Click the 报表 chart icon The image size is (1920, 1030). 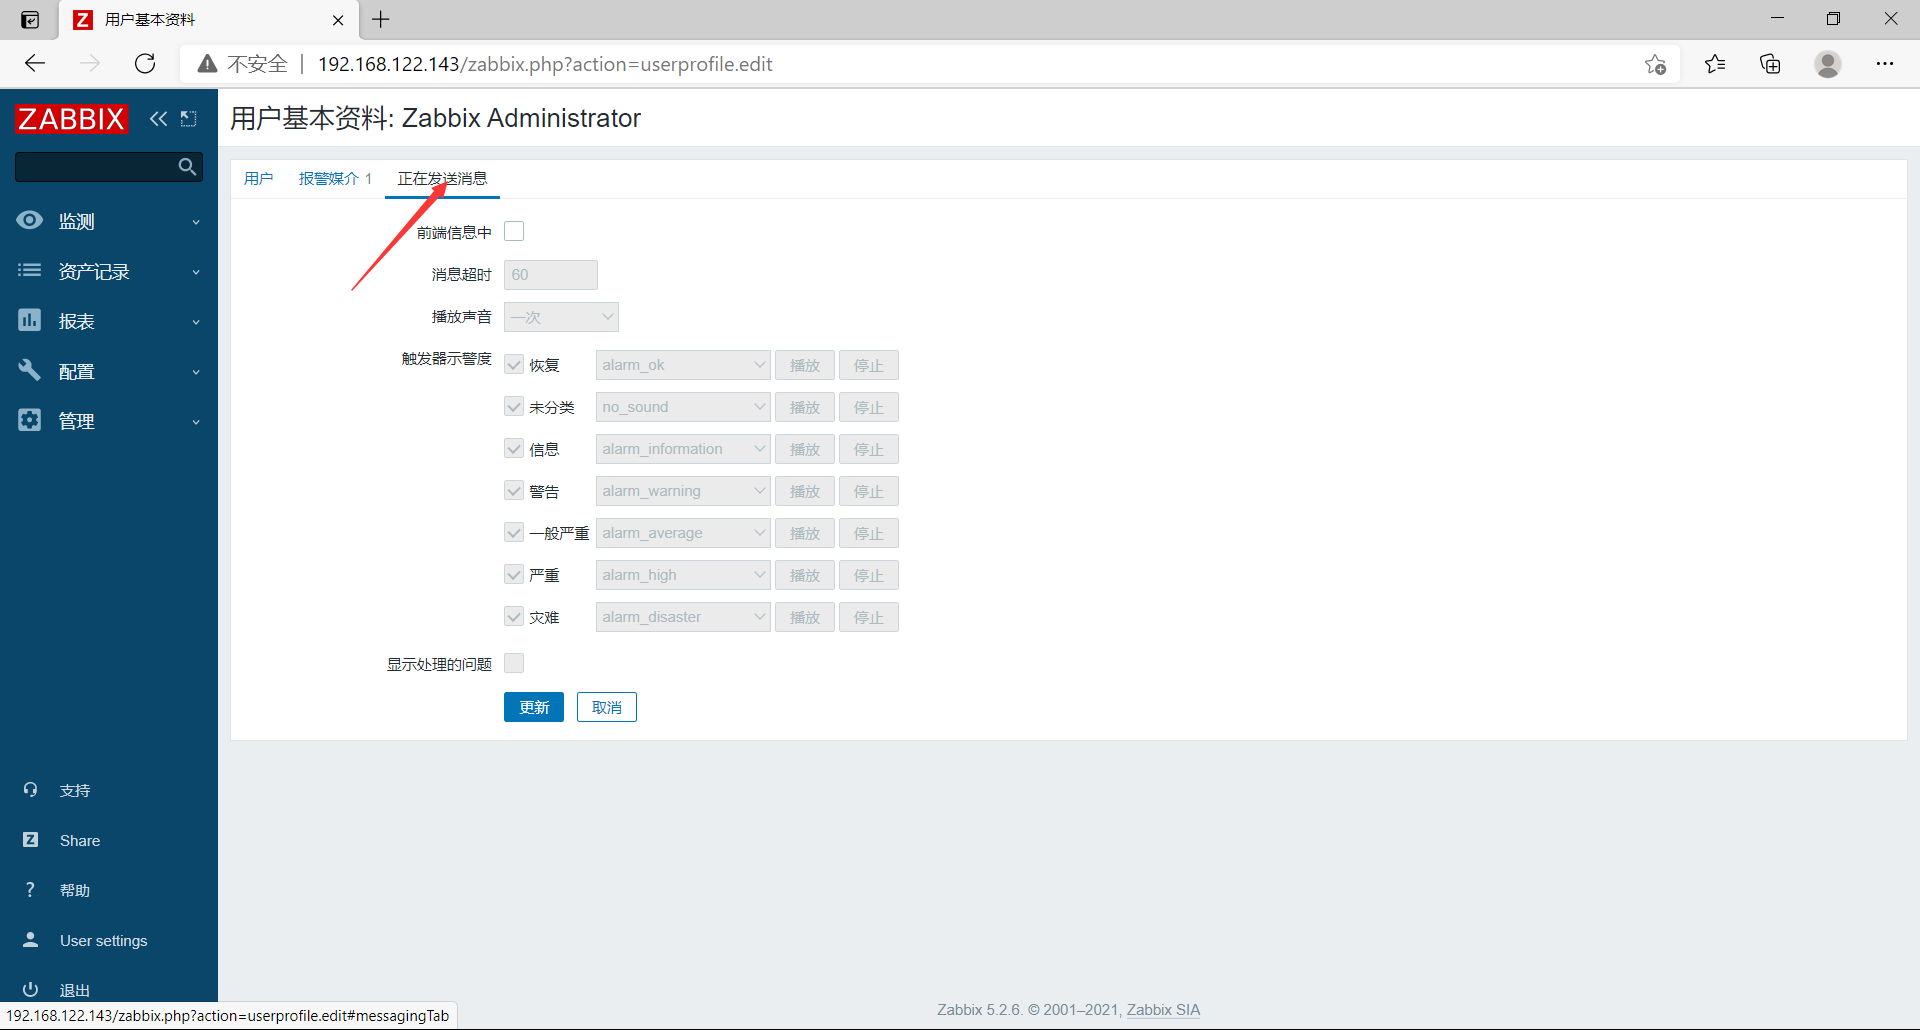pyautogui.click(x=30, y=321)
